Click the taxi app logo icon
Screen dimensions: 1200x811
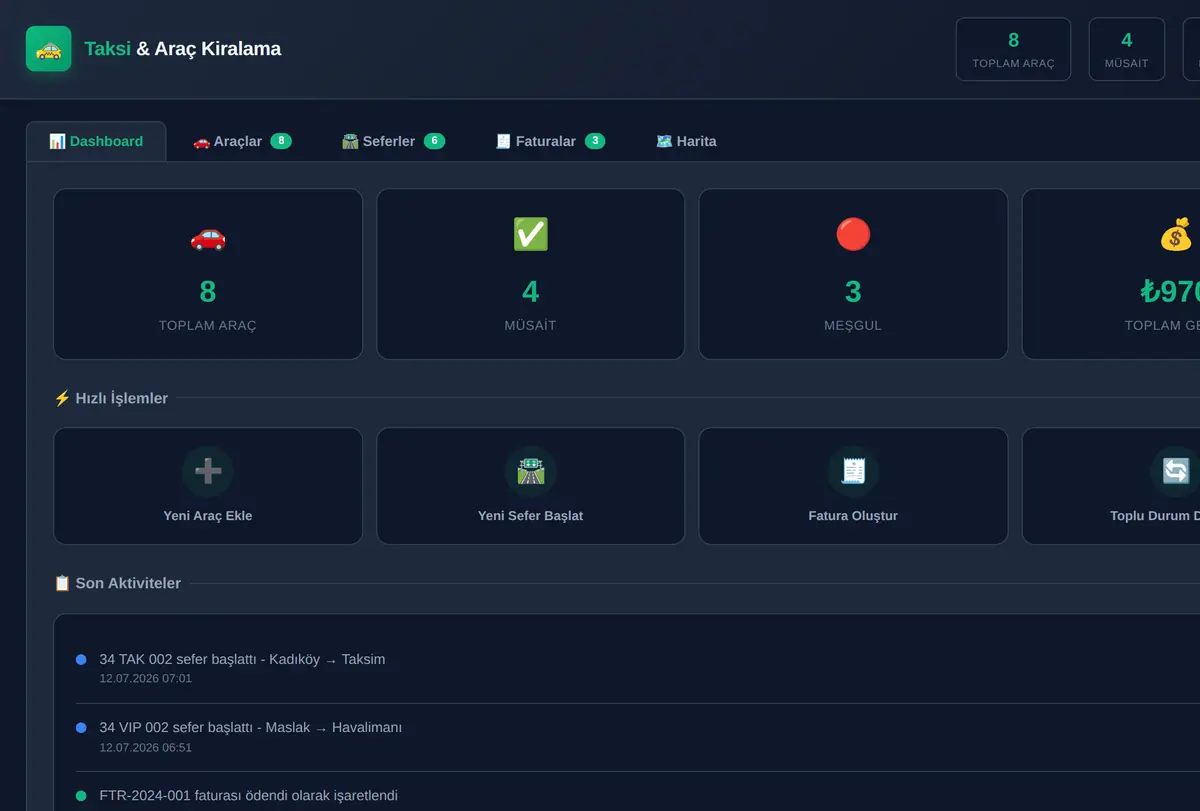click(x=48, y=48)
